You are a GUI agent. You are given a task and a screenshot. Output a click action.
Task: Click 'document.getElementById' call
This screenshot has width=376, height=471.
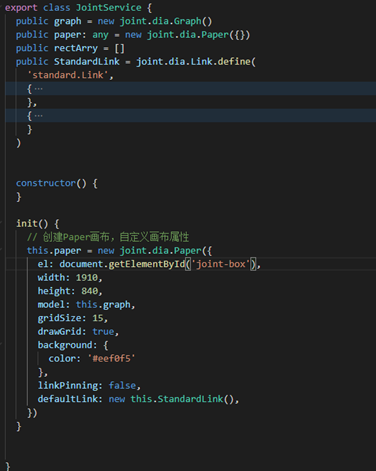(x=122, y=264)
